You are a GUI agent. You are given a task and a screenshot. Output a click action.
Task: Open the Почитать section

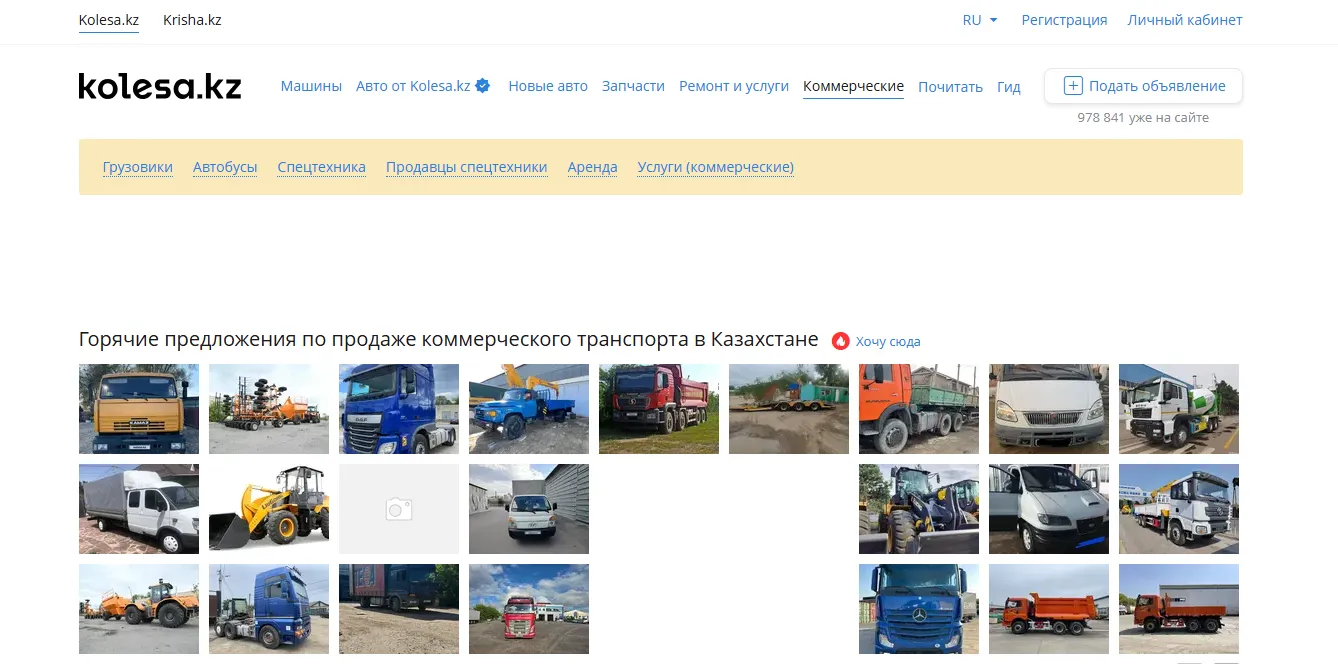click(950, 87)
